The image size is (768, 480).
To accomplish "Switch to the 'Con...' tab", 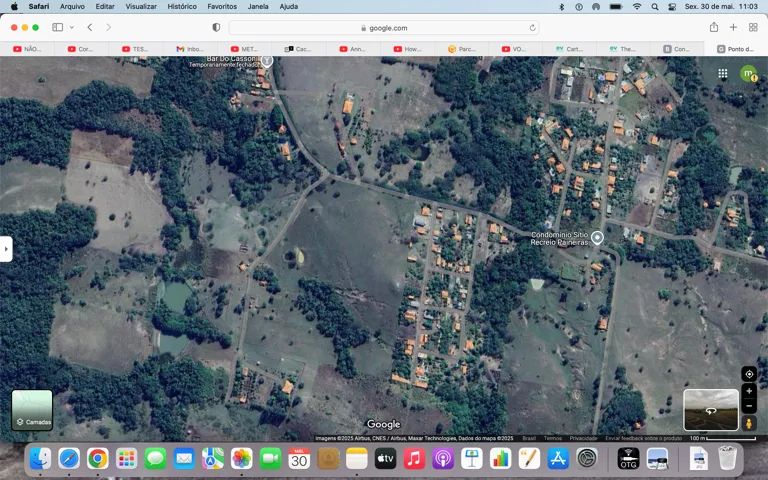I will 677,49.
